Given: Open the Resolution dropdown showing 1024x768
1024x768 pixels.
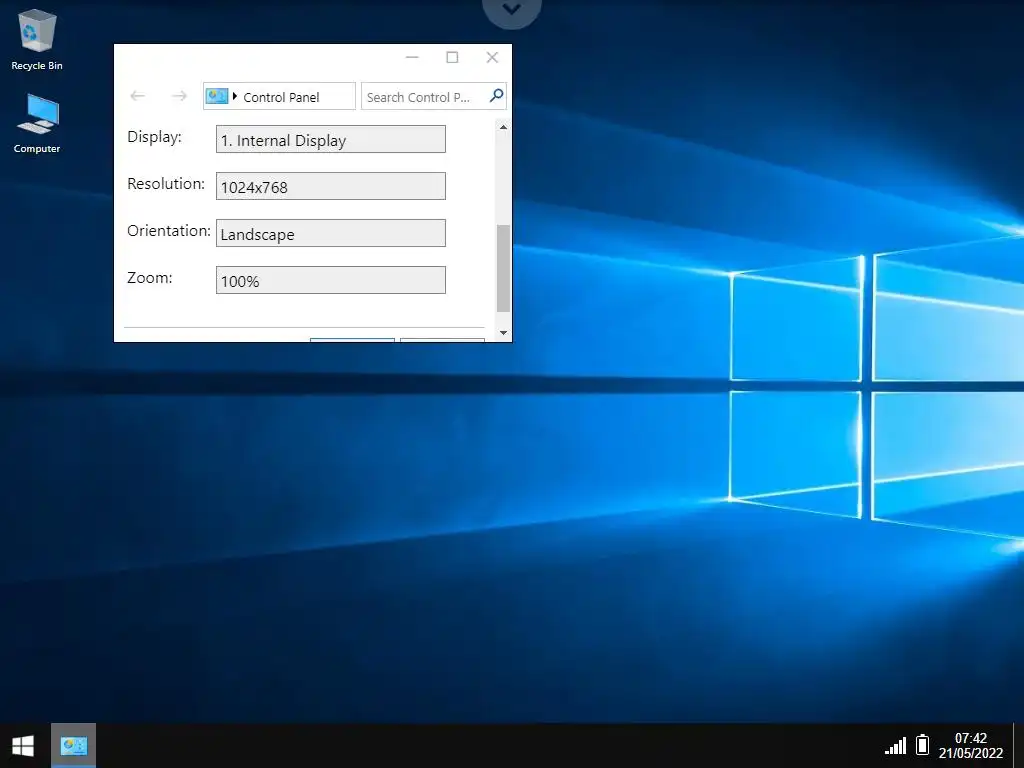Looking at the screenshot, I should pos(330,186).
